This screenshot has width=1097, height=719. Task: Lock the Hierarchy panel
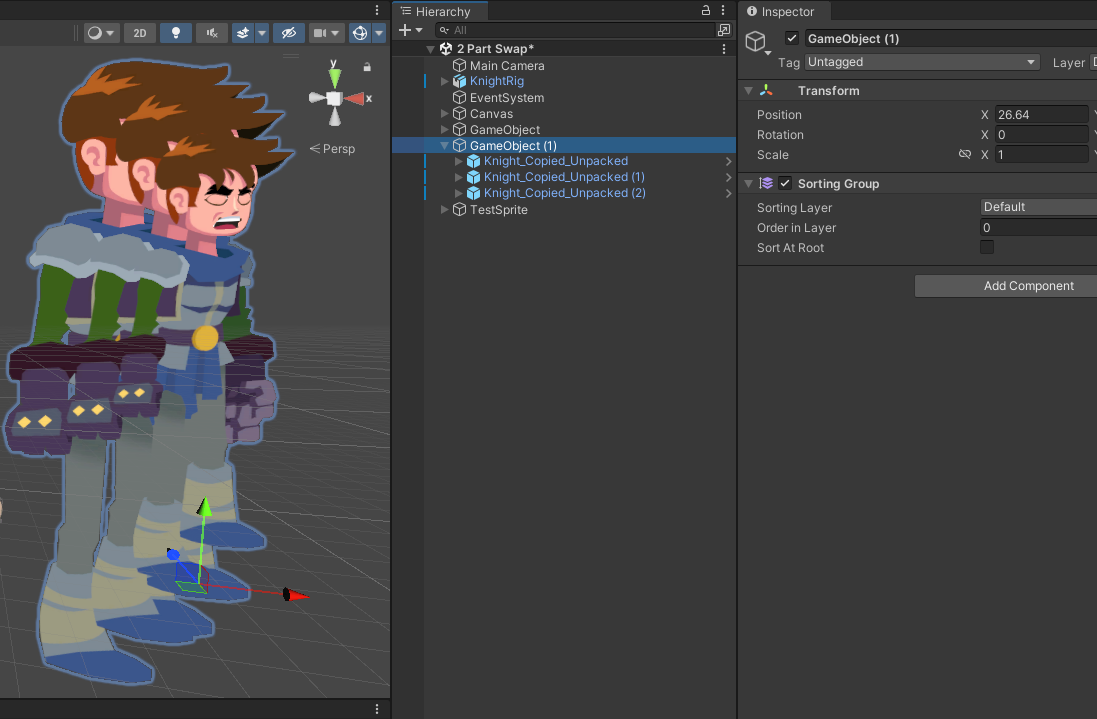pyautogui.click(x=705, y=10)
